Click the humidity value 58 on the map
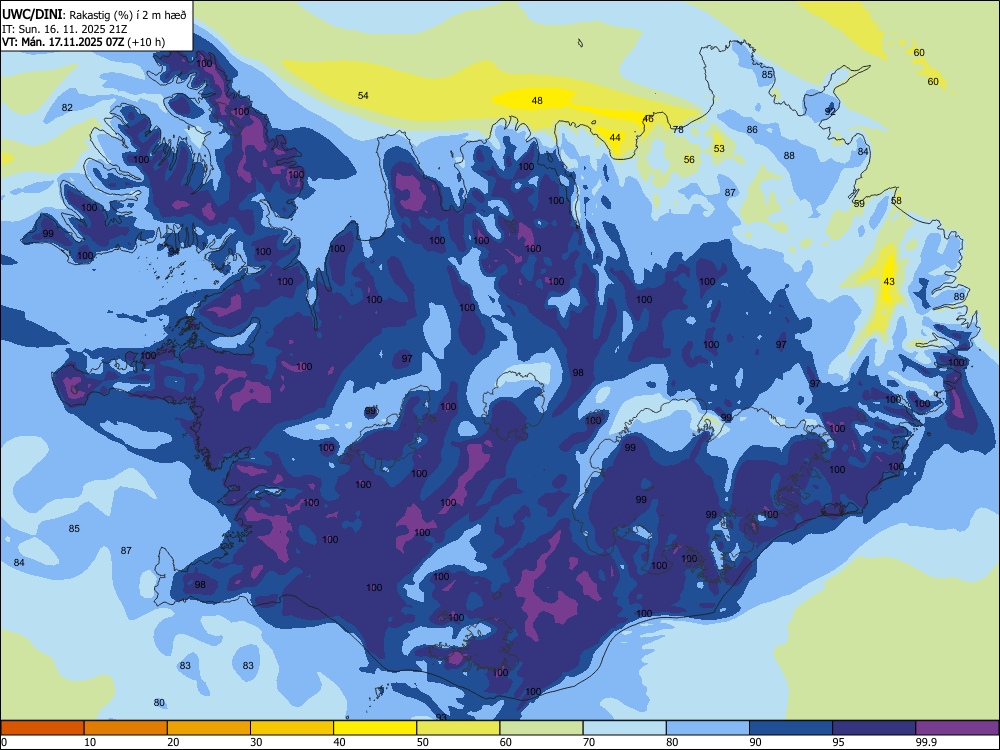Screen dimensions: 1000x750 [x=896, y=200]
